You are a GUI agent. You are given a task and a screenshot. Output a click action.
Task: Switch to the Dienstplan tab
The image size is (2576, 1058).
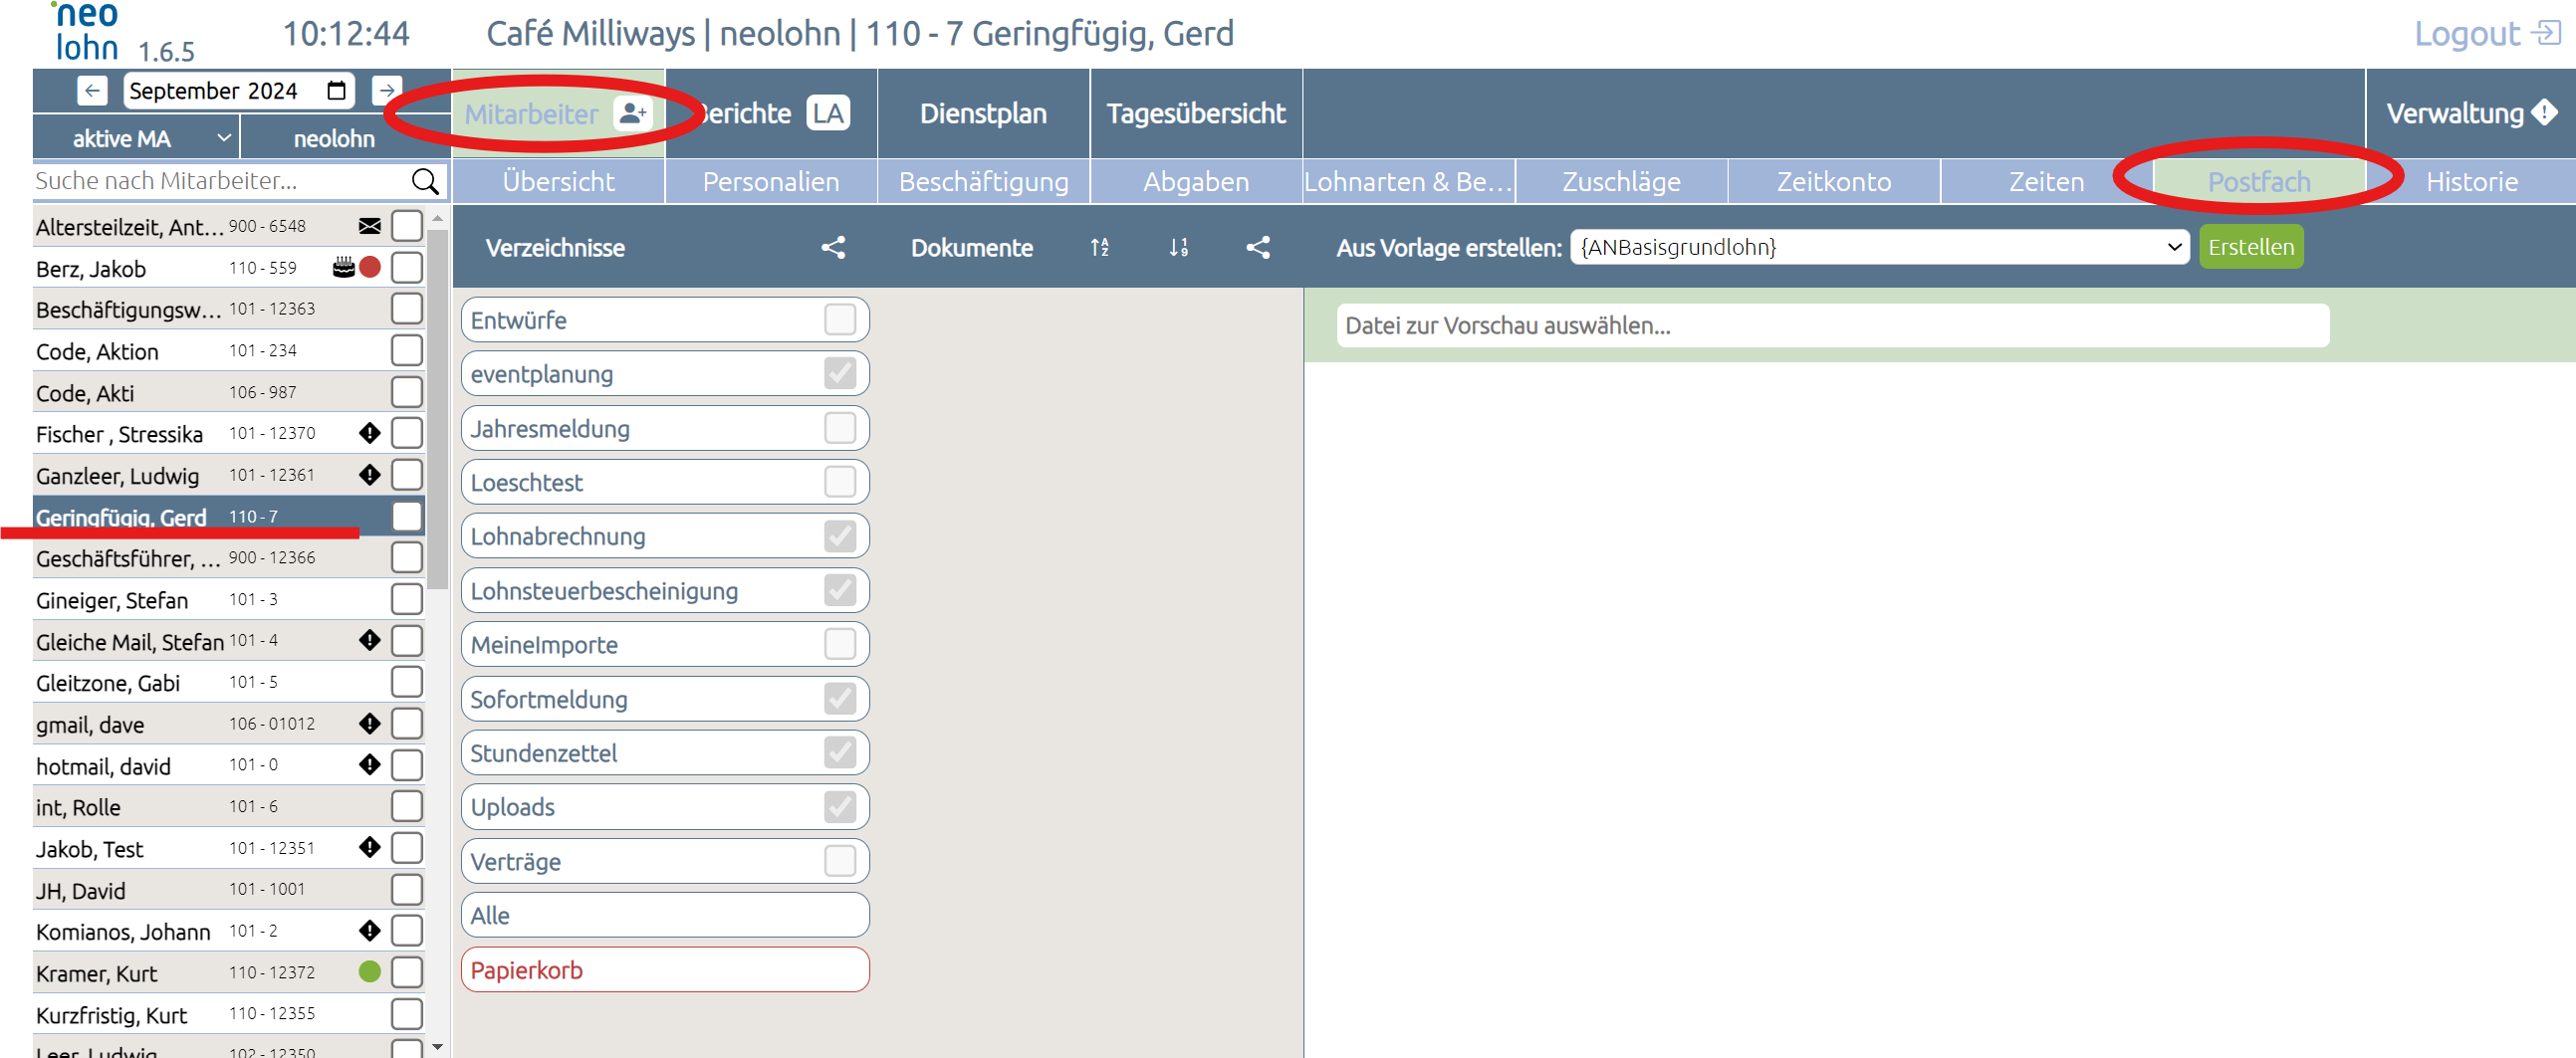tap(983, 113)
